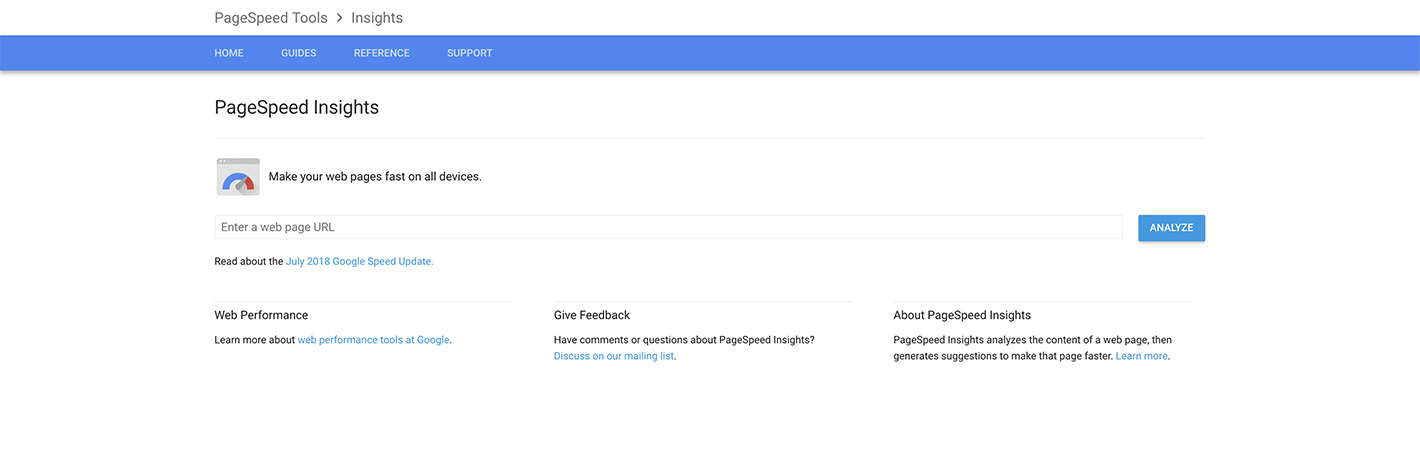
Task: Switch to the REFERENCE tab
Action: click(x=381, y=53)
